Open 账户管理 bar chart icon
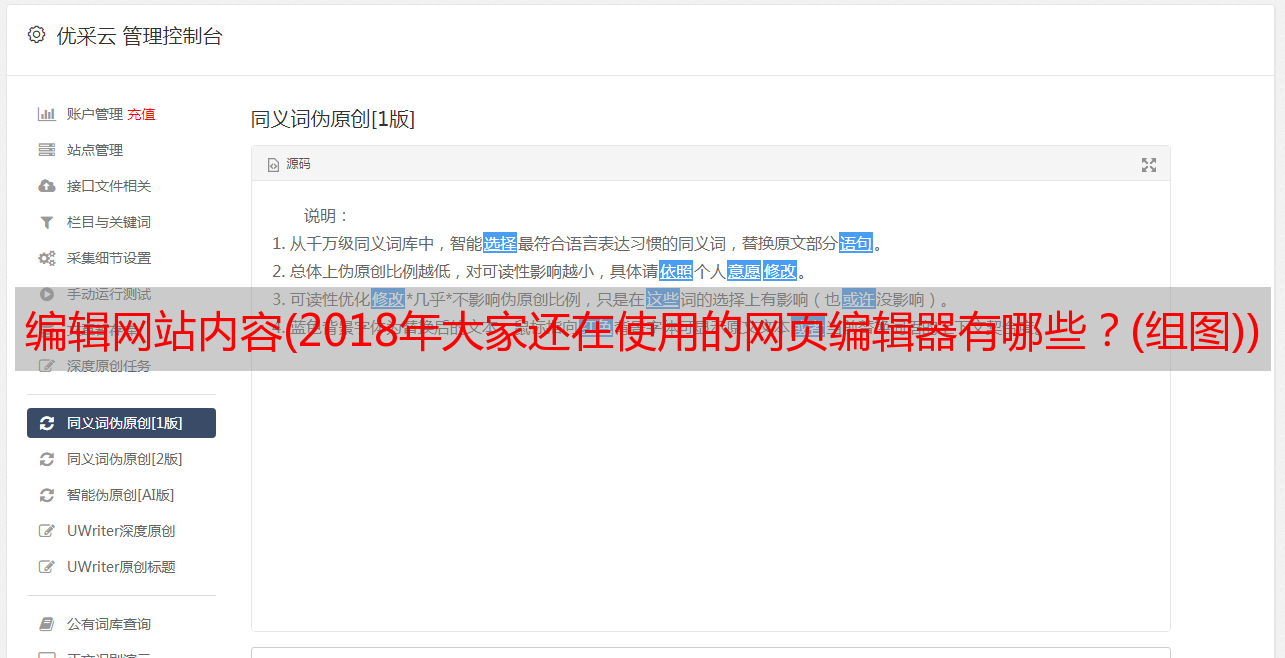Image resolution: width=1285 pixels, height=658 pixels. click(46, 114)
